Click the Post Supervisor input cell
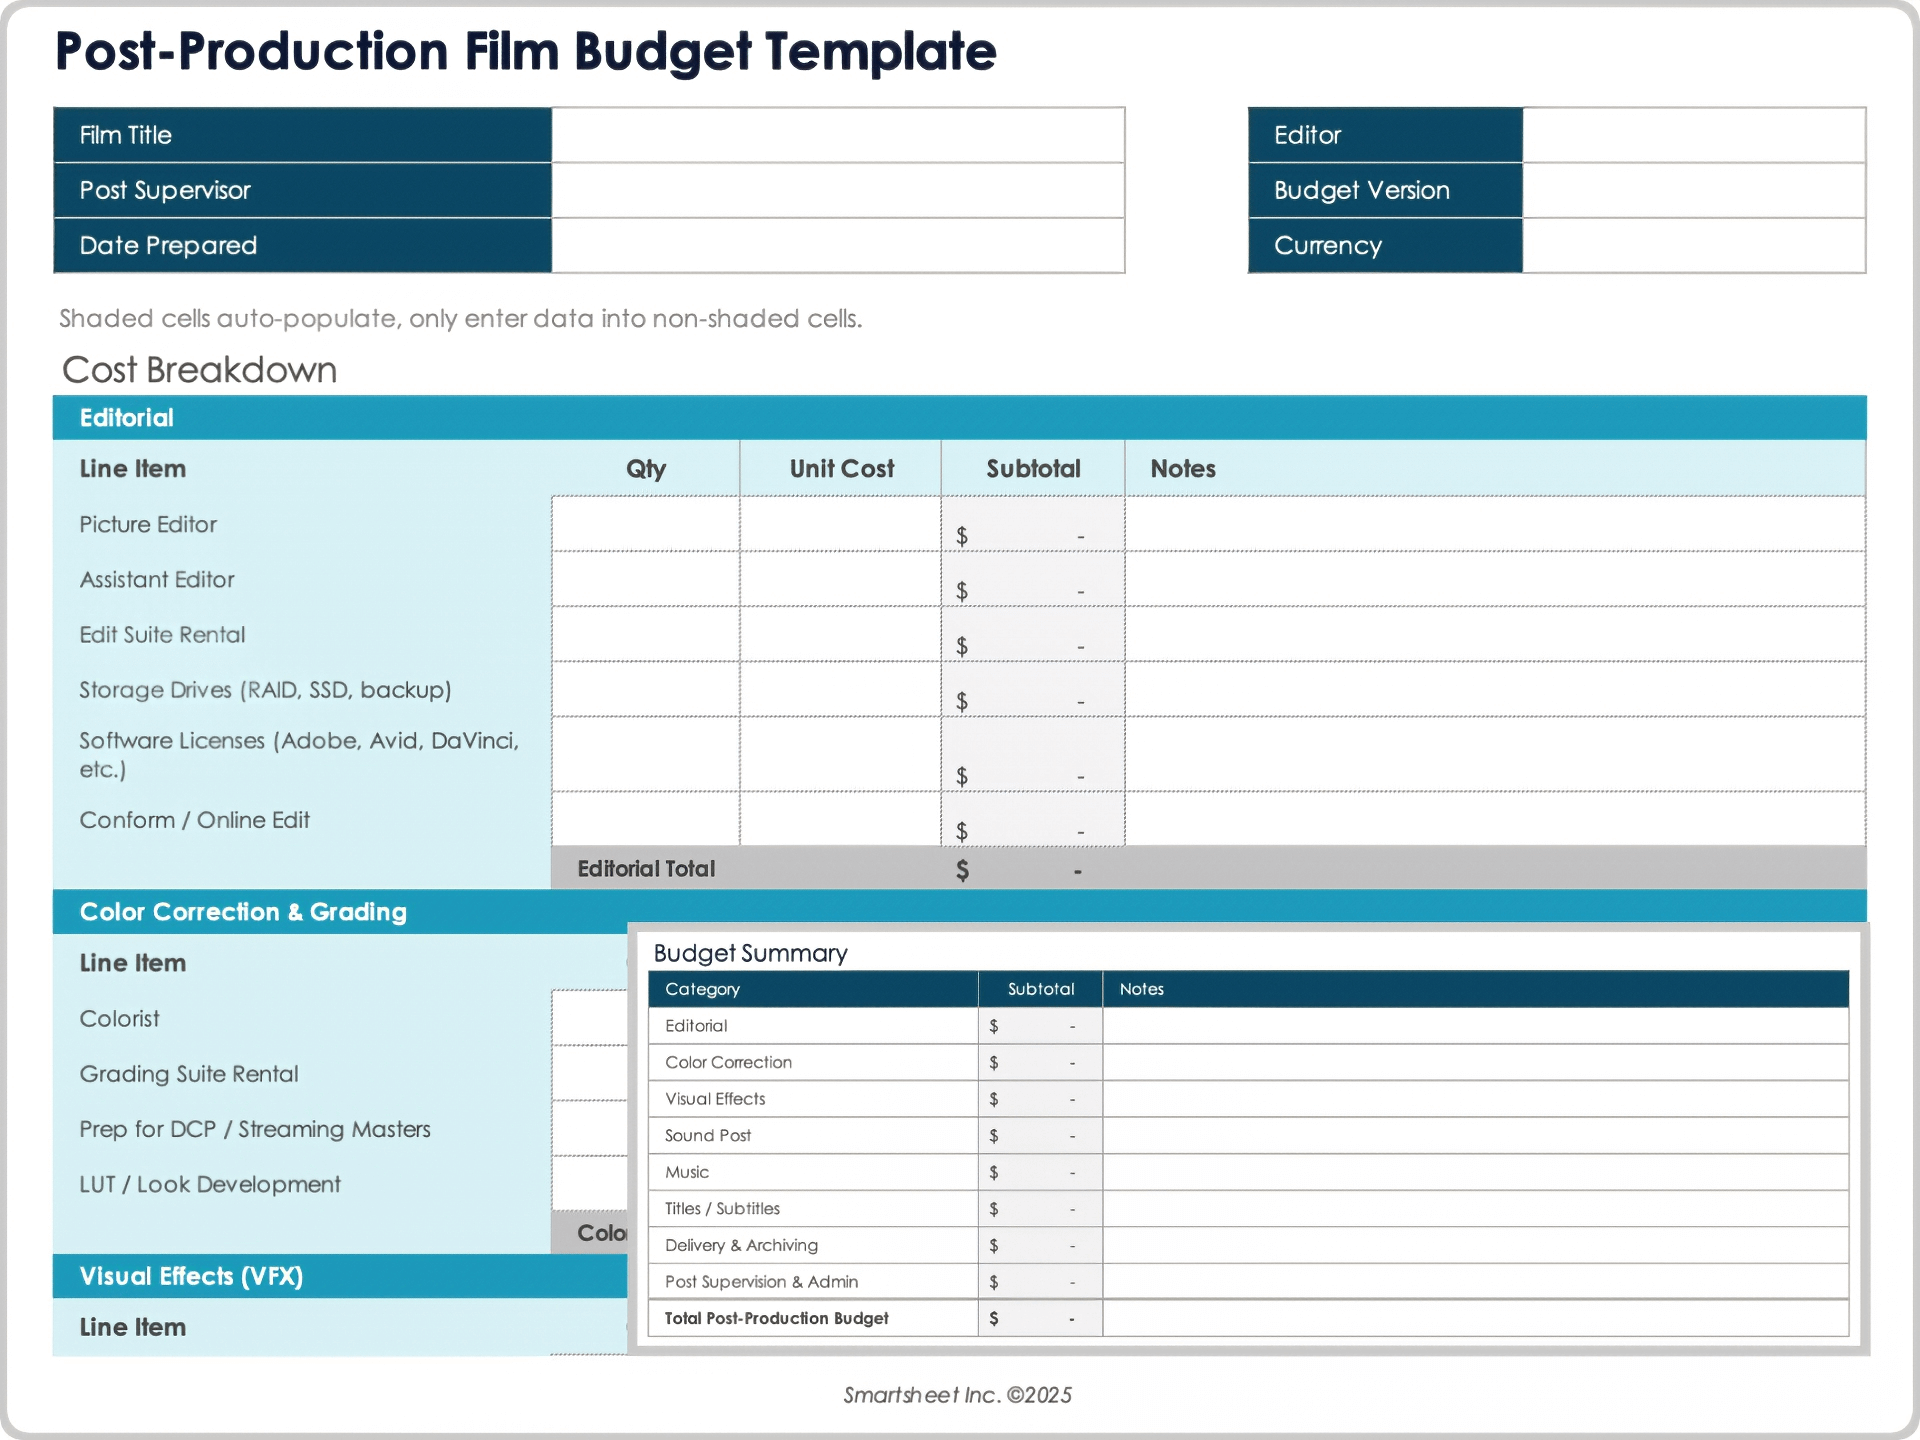 [838, 190]
